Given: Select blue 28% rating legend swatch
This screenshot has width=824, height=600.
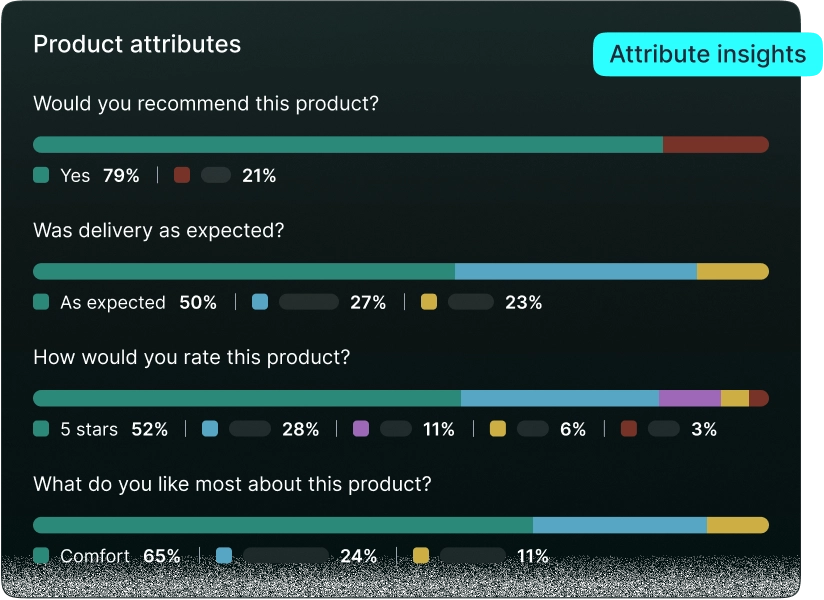Looking at the screenshot, I should click(210, 429).
